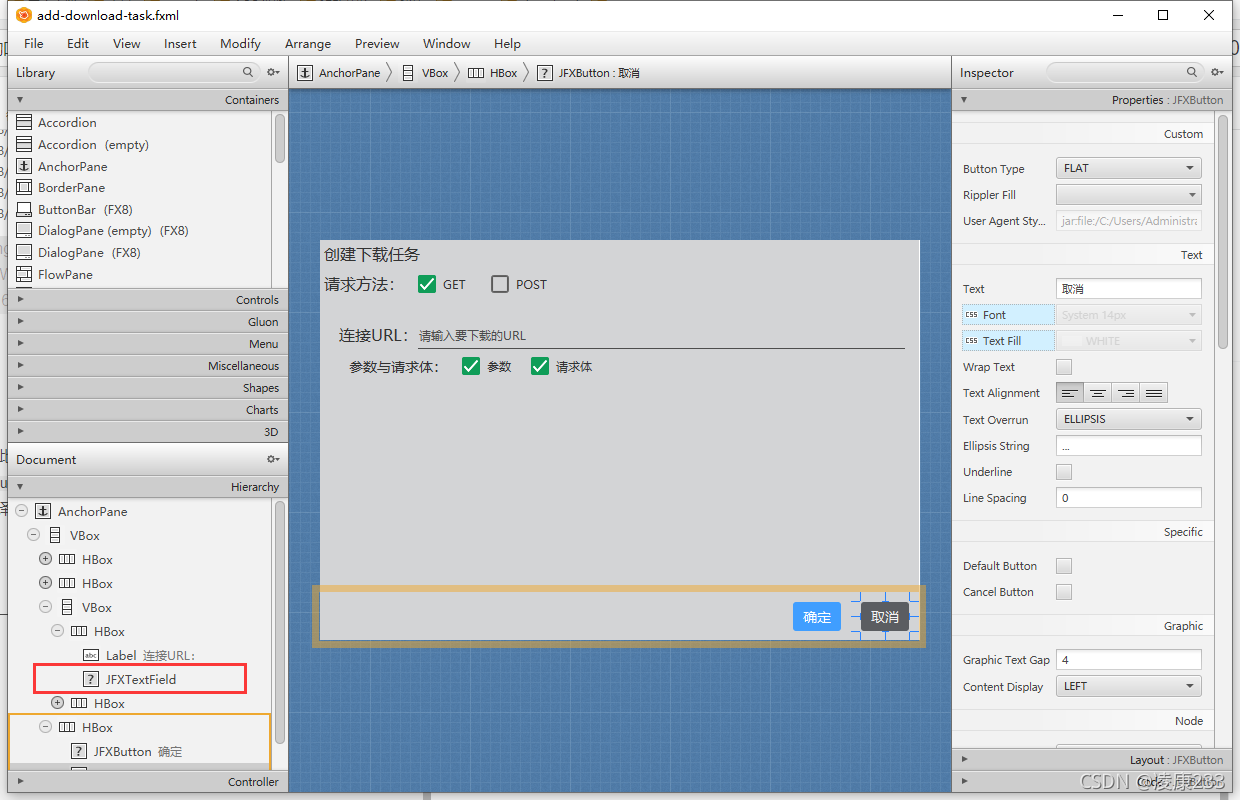Click the 取消 button in the canvas
1240x800 pixels.
point(885,617)
